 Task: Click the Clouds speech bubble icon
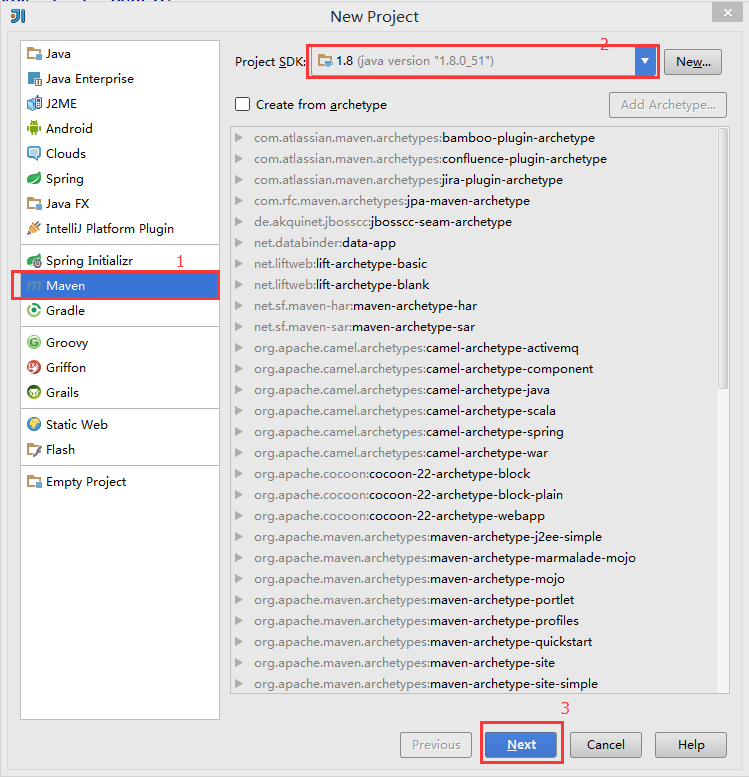(x=34, y=154)
